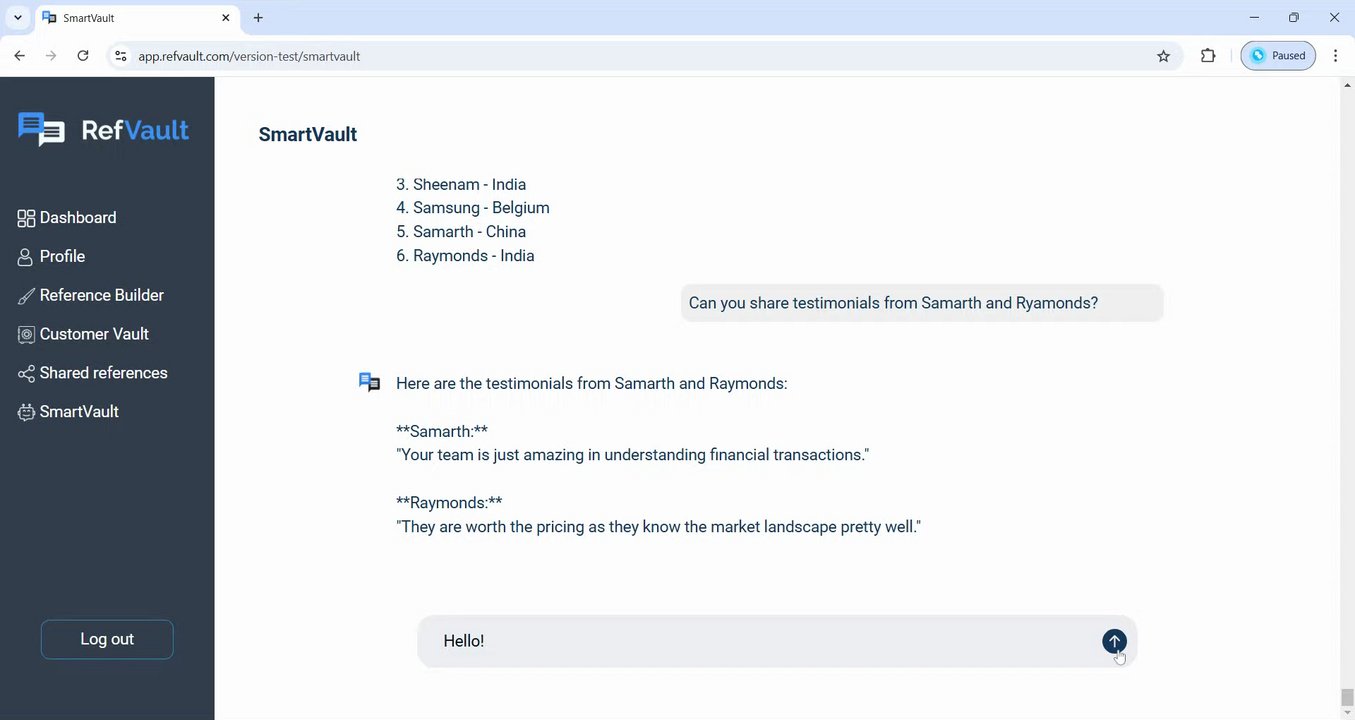Screen dimensions: 1355x720
Task: Click the Raymonds testimonial quote
Action: click(658, 527)
